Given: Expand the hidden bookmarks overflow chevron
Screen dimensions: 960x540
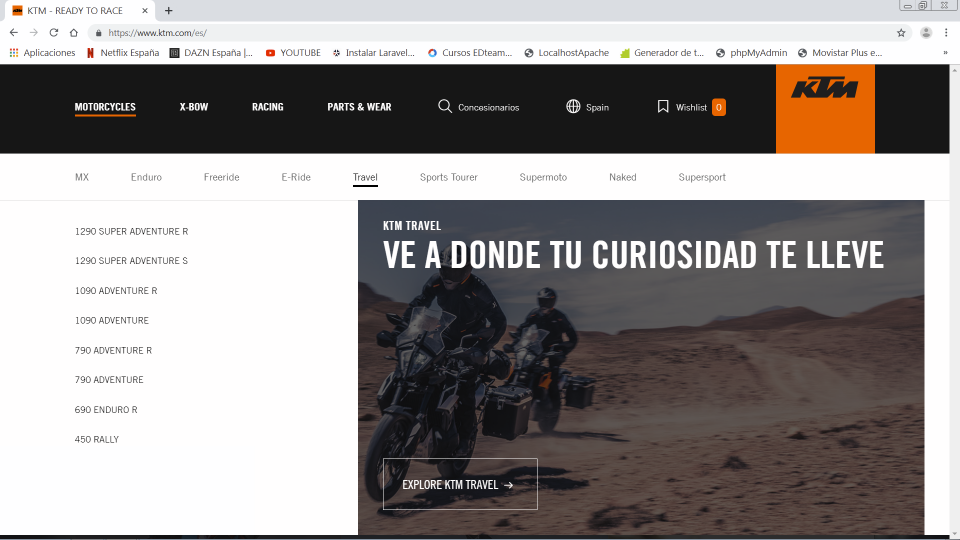Looking at the screenshot, I should click(945, 53).
